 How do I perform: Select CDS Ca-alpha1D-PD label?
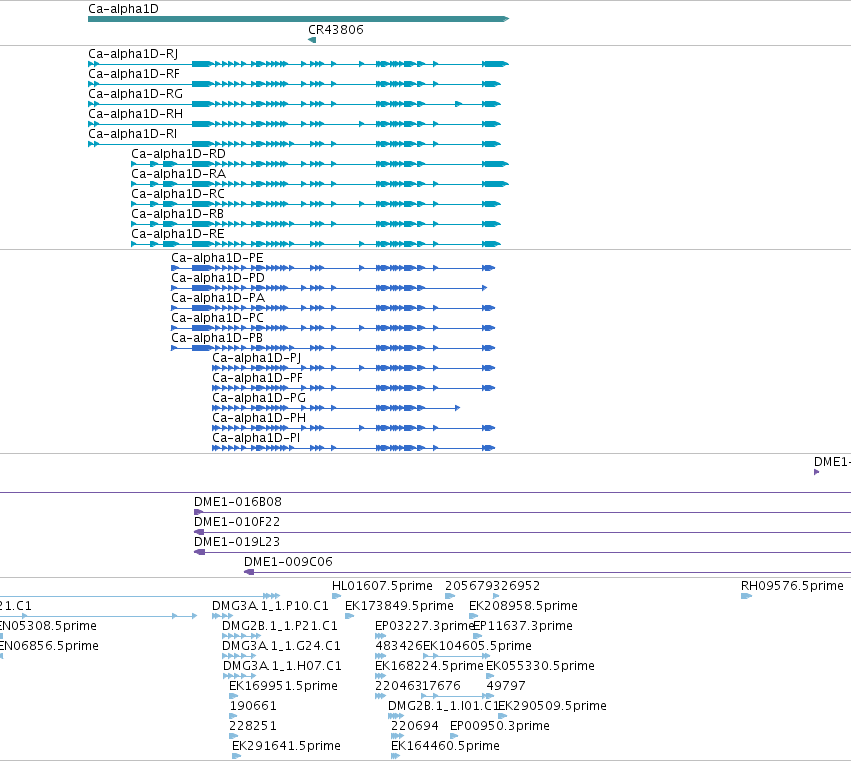[218, 278]
